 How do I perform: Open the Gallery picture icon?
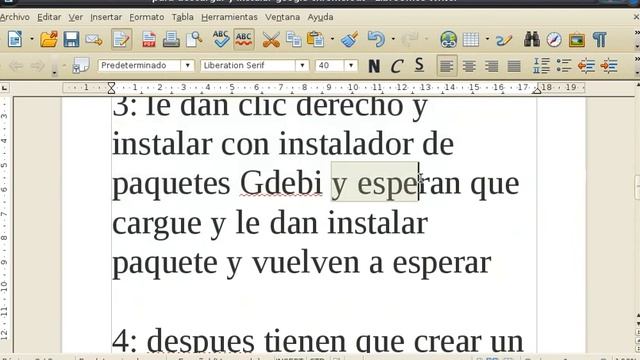tap(577, 40)
